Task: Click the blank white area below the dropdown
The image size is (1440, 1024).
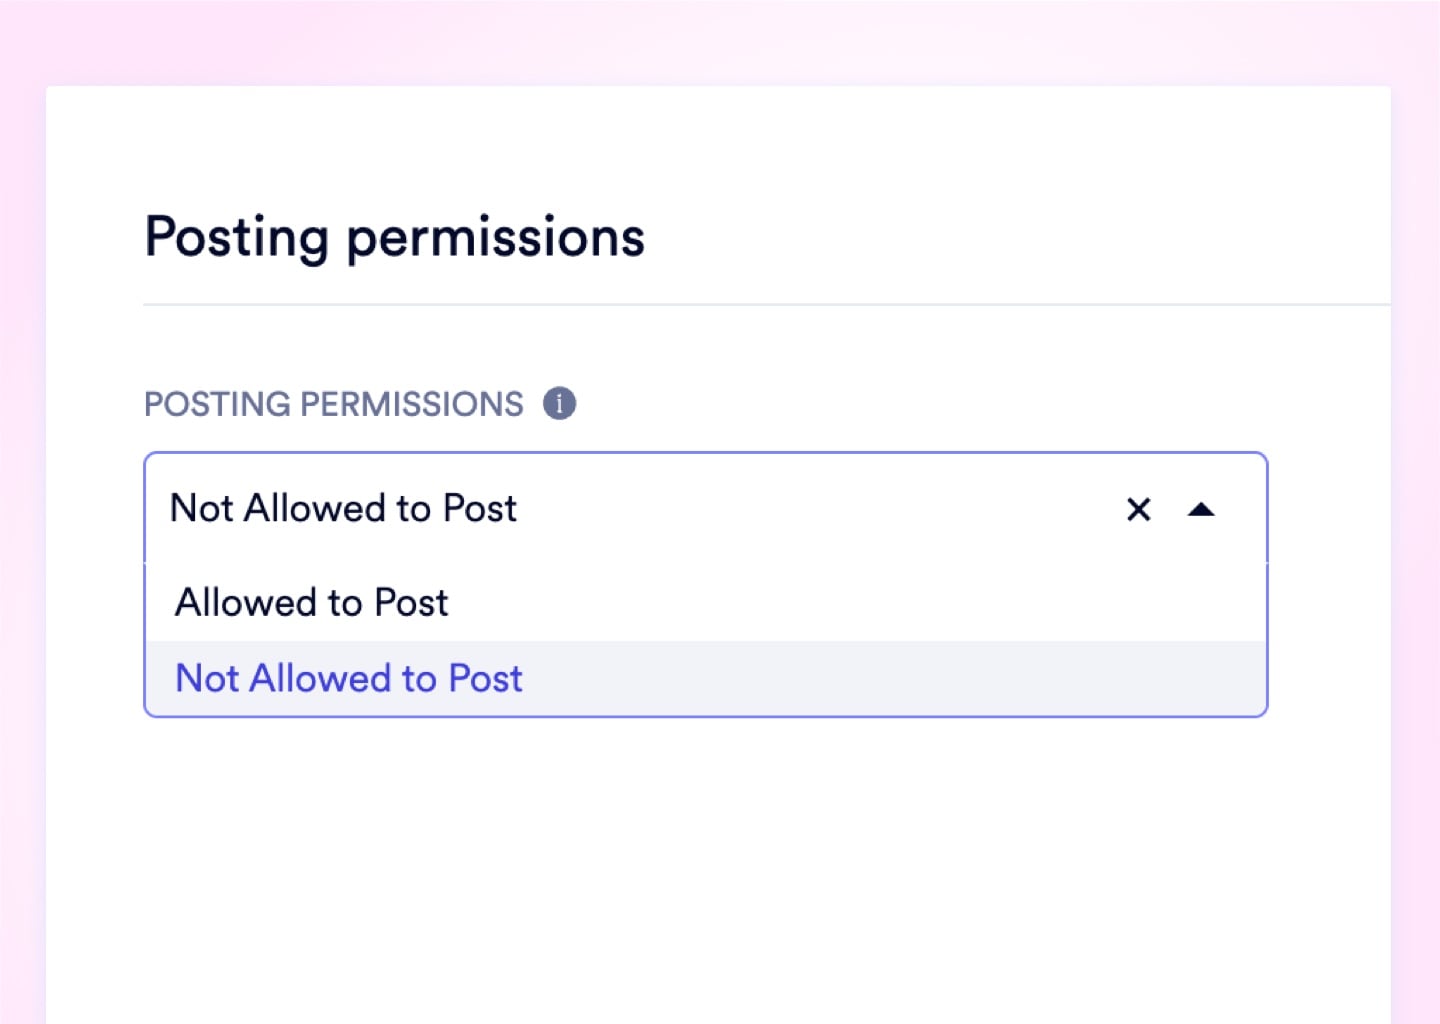Action: tap(700, 860)
